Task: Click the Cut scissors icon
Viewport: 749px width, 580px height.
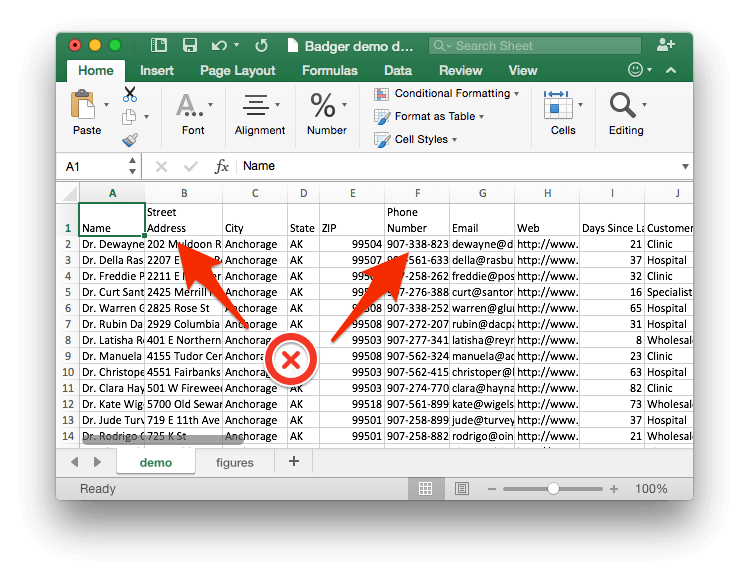Action: [129, 94]
